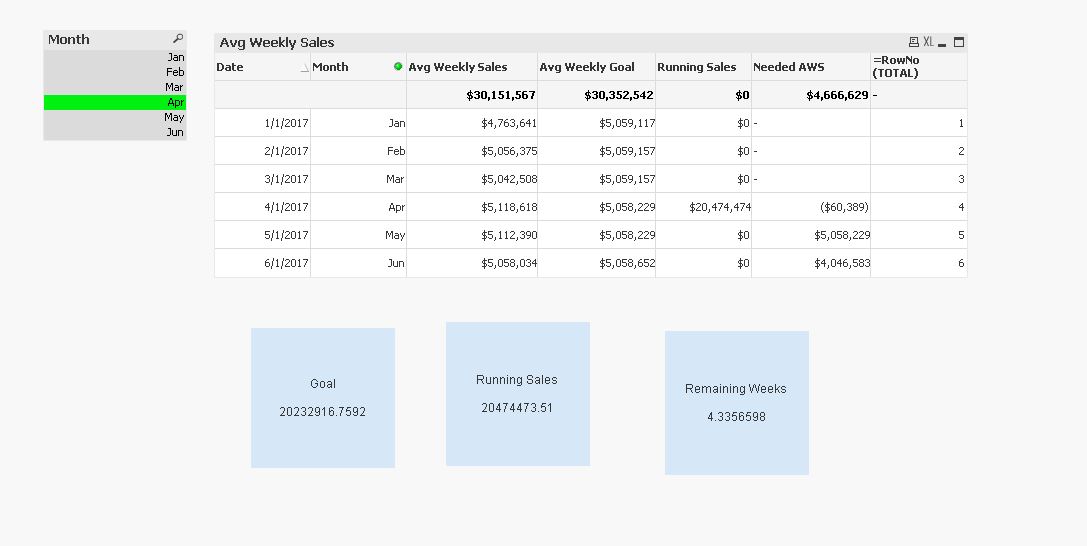Select the 4/1/2017 date cell
The height and width of the screenshot is (546, 1087).
263,207
